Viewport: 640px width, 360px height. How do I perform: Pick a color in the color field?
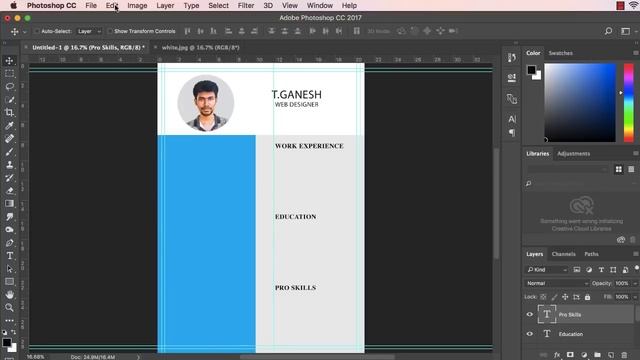(x=580, y=102)
